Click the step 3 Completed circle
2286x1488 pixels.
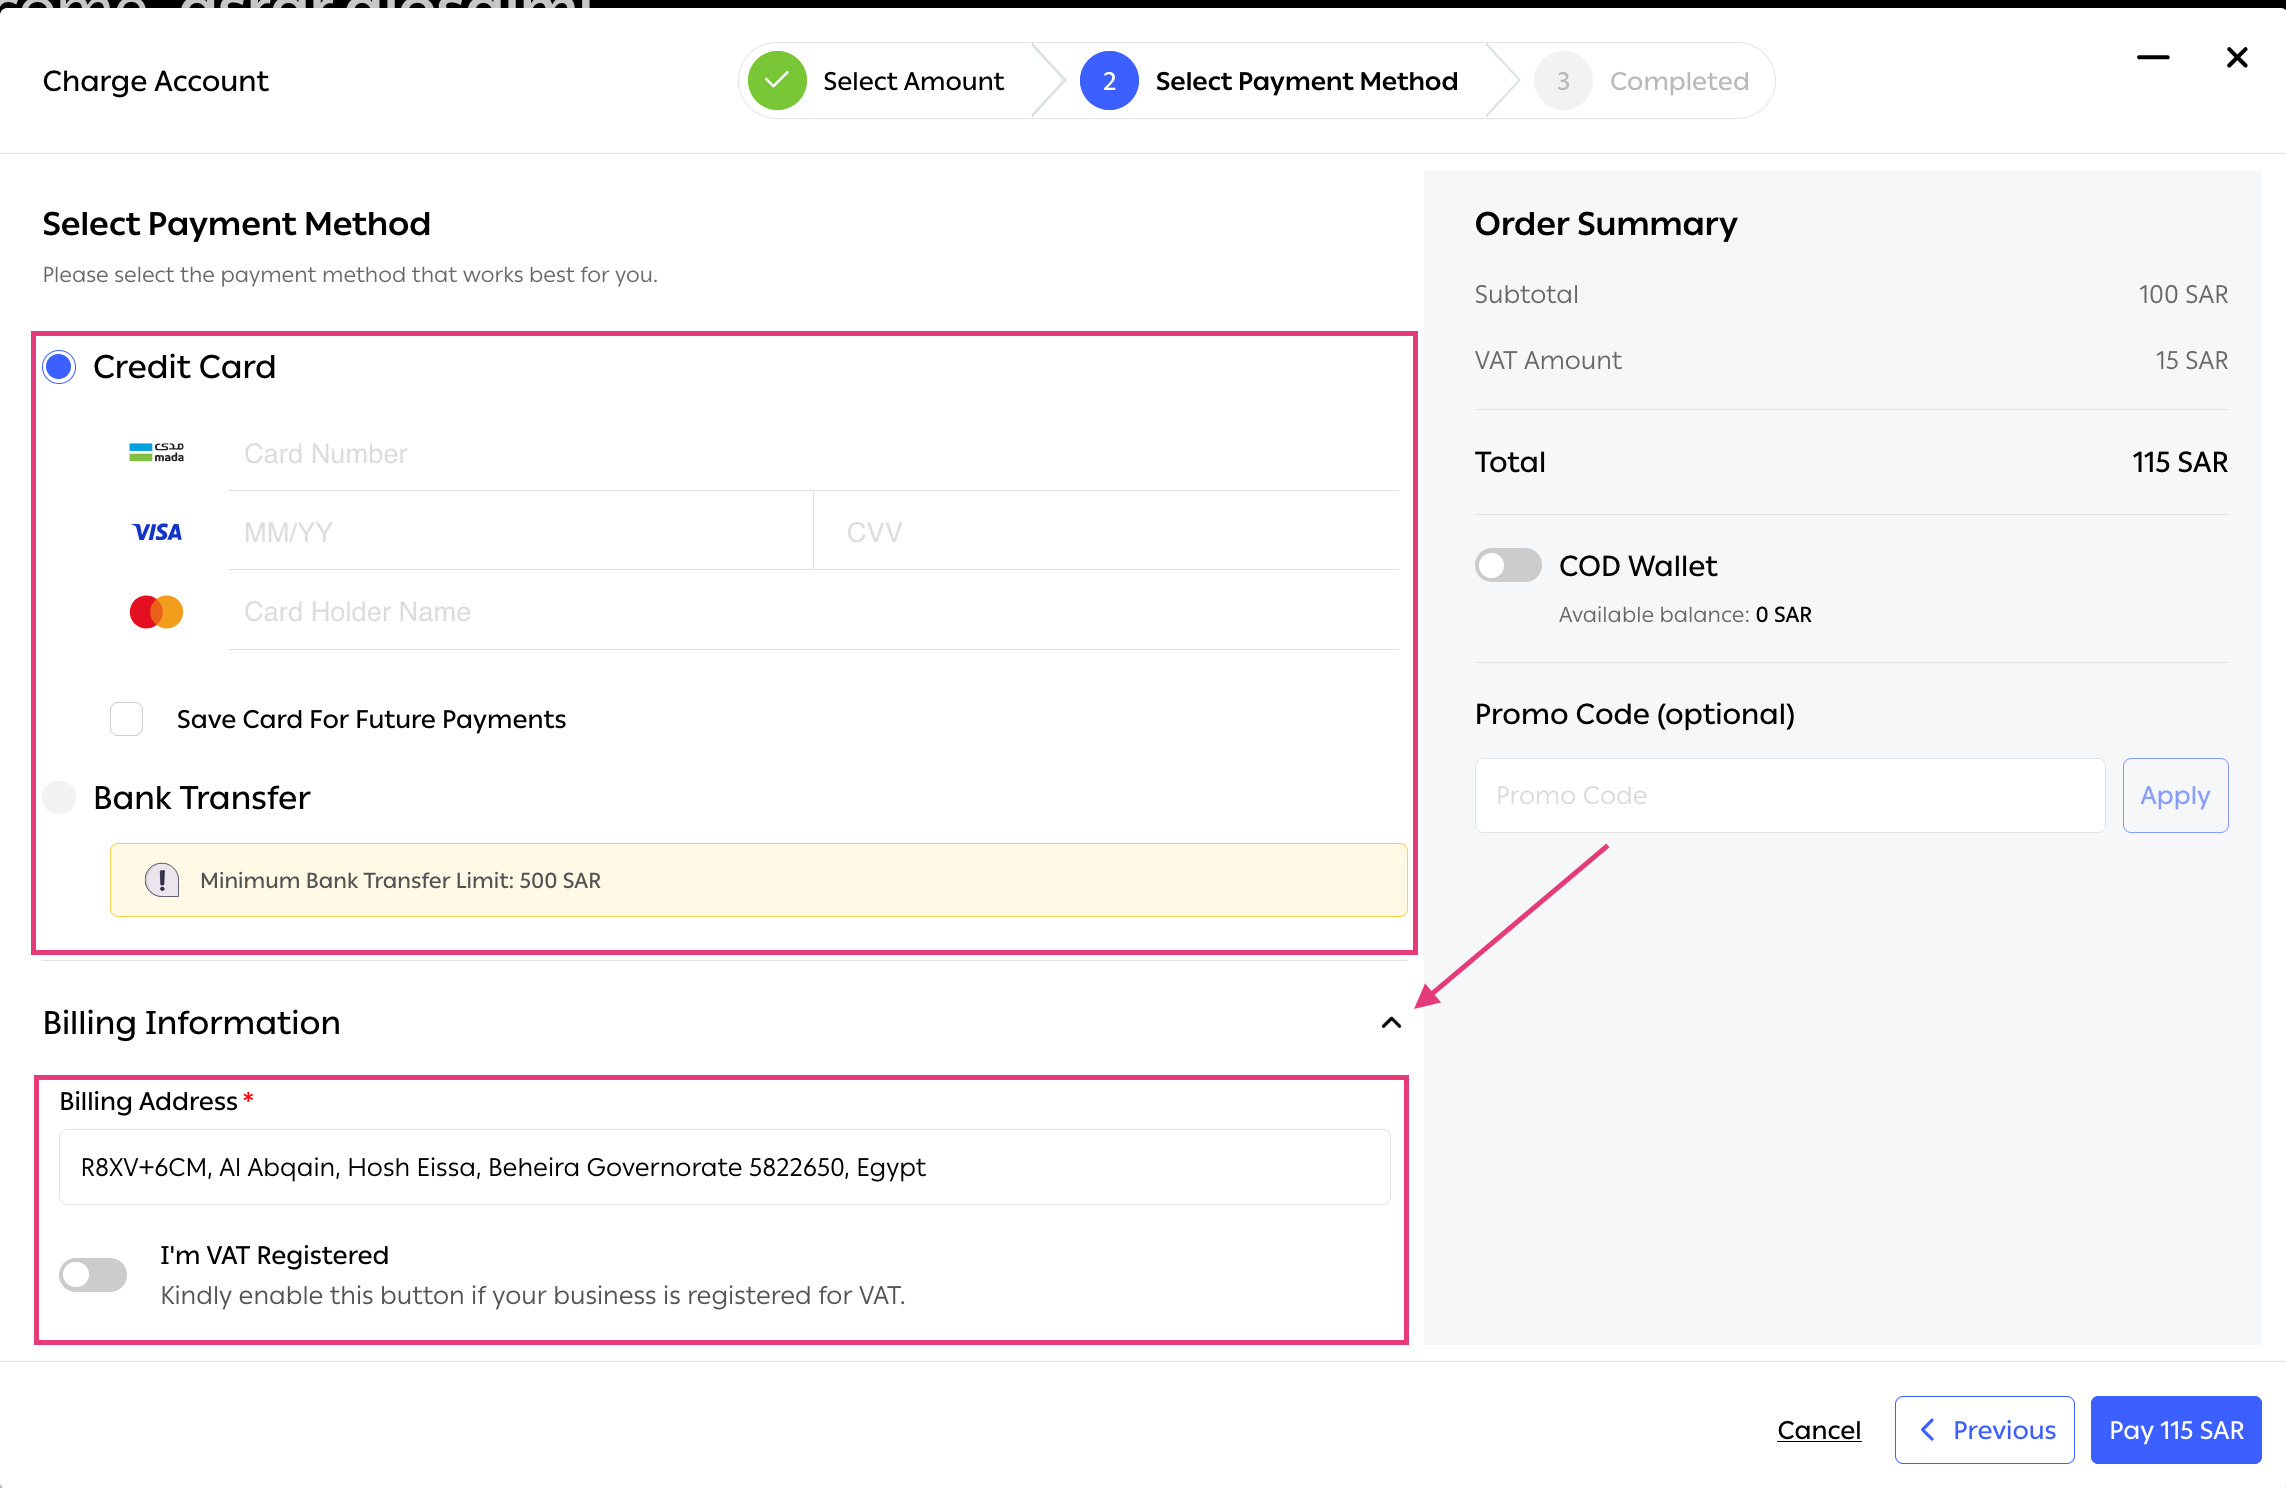coord(1562,81)
